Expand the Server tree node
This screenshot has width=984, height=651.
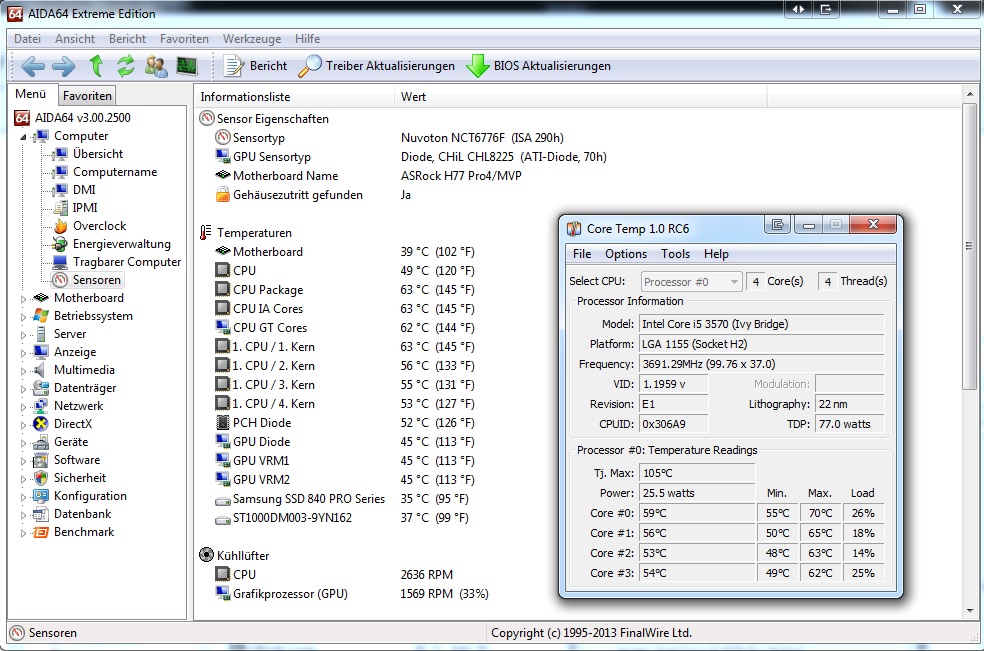[23, 335]
